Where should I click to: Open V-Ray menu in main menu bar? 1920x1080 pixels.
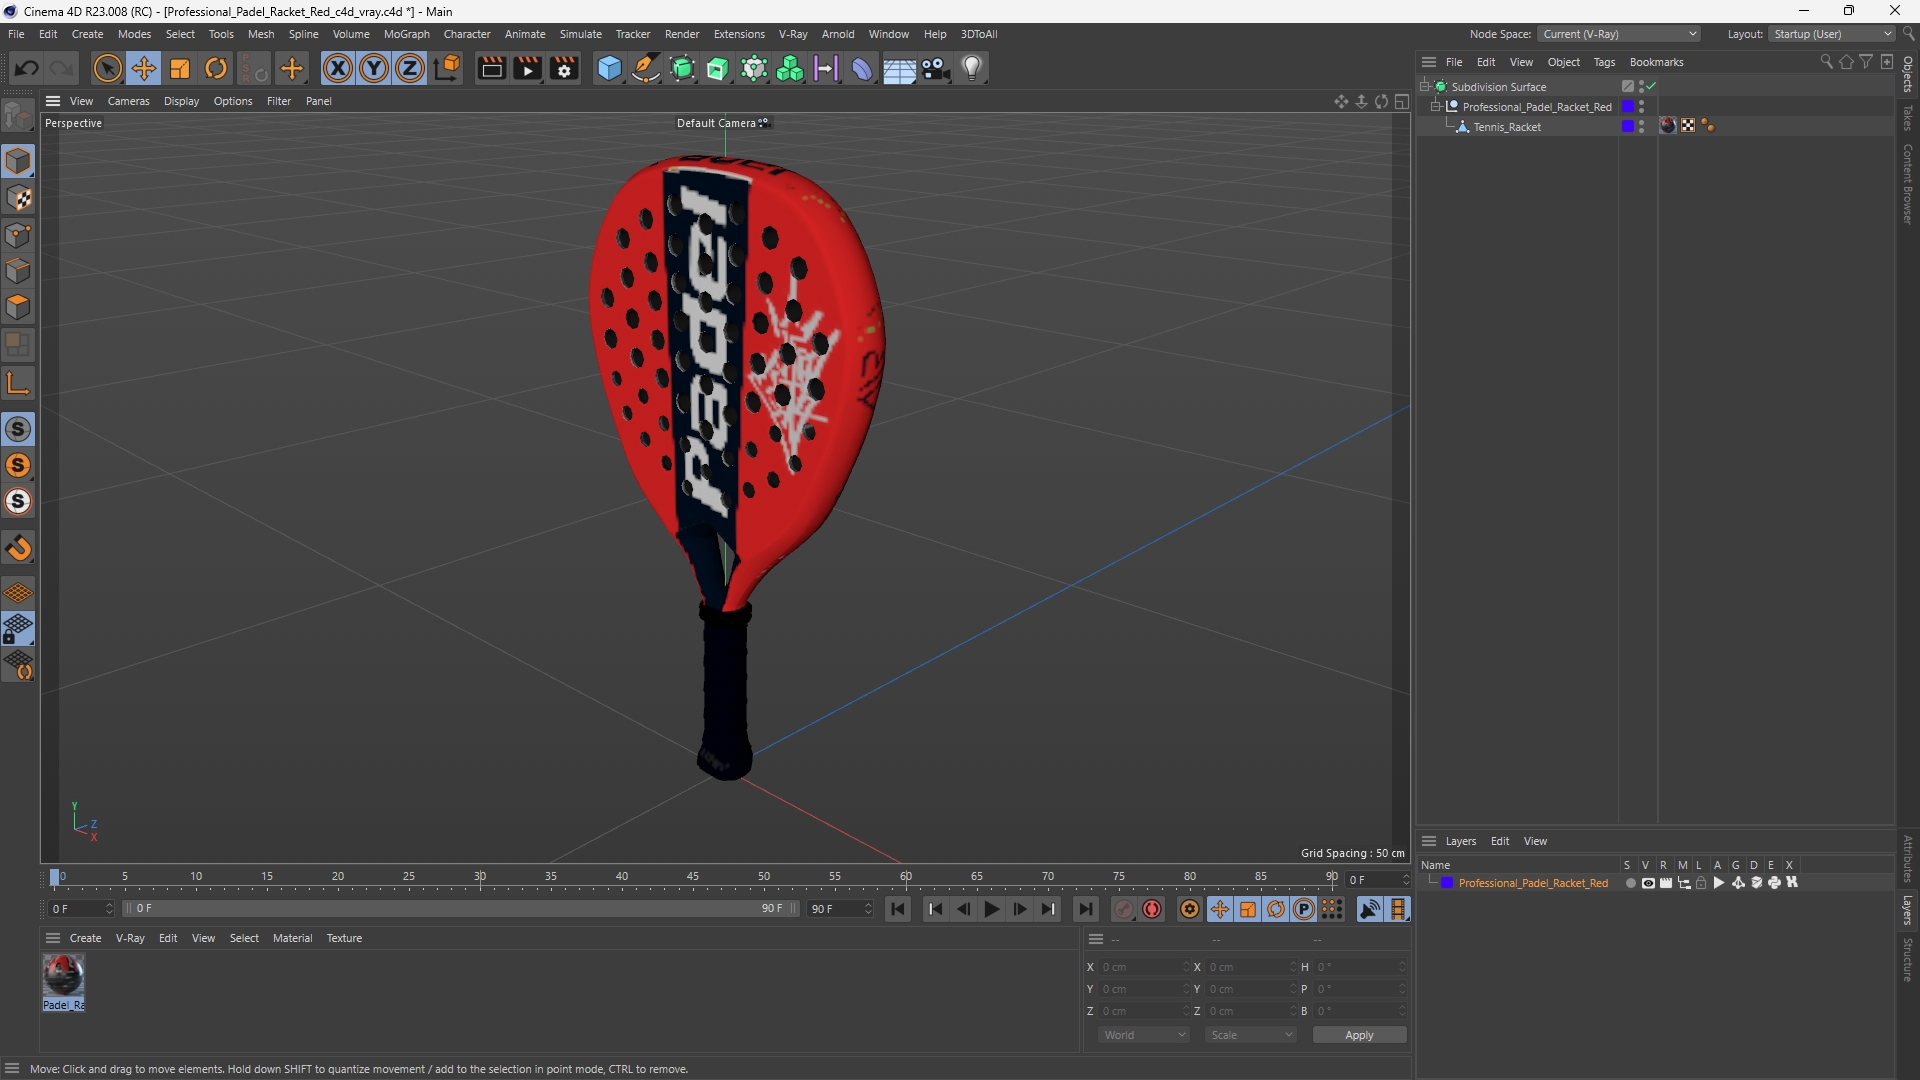click(793, 34)
